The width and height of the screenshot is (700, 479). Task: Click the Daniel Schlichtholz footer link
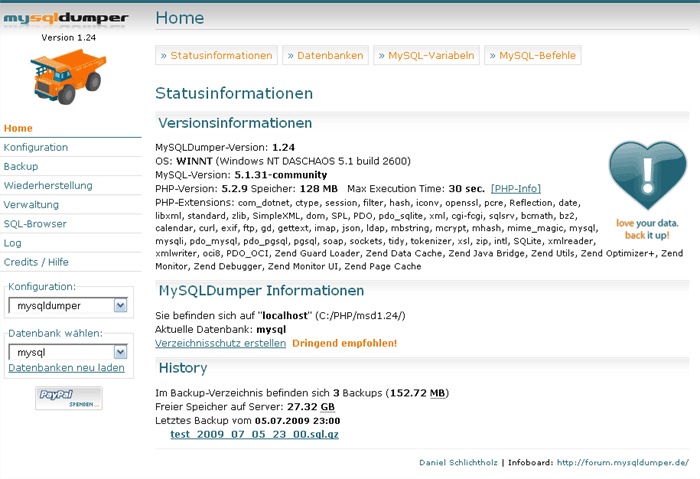tap(458, 462)
